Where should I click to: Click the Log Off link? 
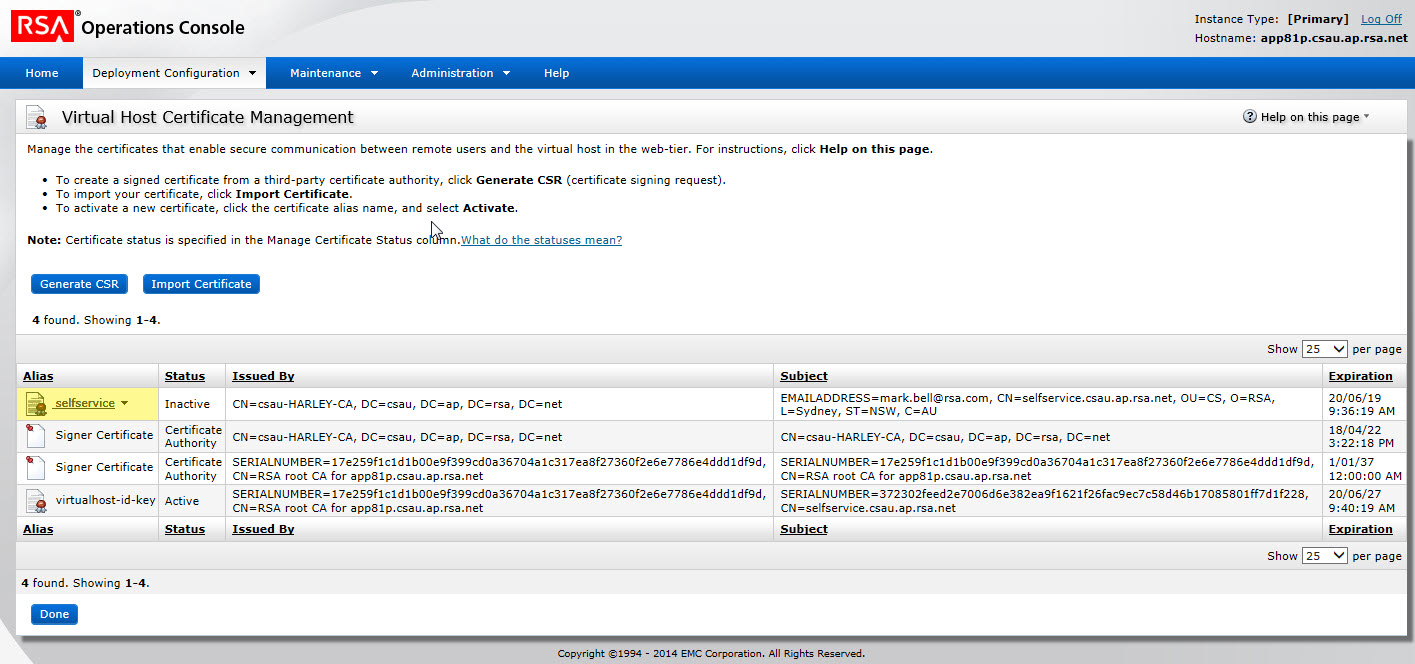1381,19
